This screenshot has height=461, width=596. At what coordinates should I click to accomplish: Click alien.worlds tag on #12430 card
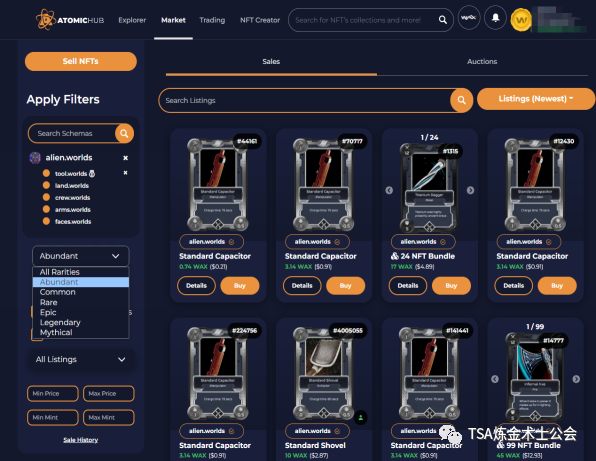pyautogui.click(x=529, y=242)
